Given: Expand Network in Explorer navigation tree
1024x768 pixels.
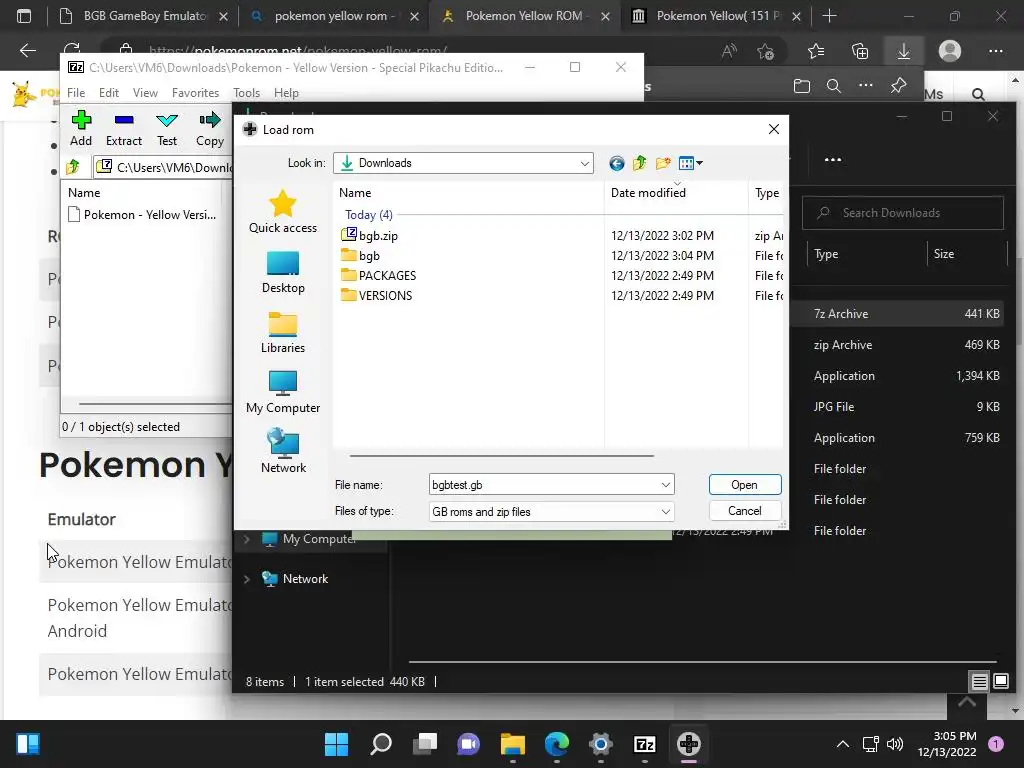Looking at the screenshot, I should click(247, 579).
